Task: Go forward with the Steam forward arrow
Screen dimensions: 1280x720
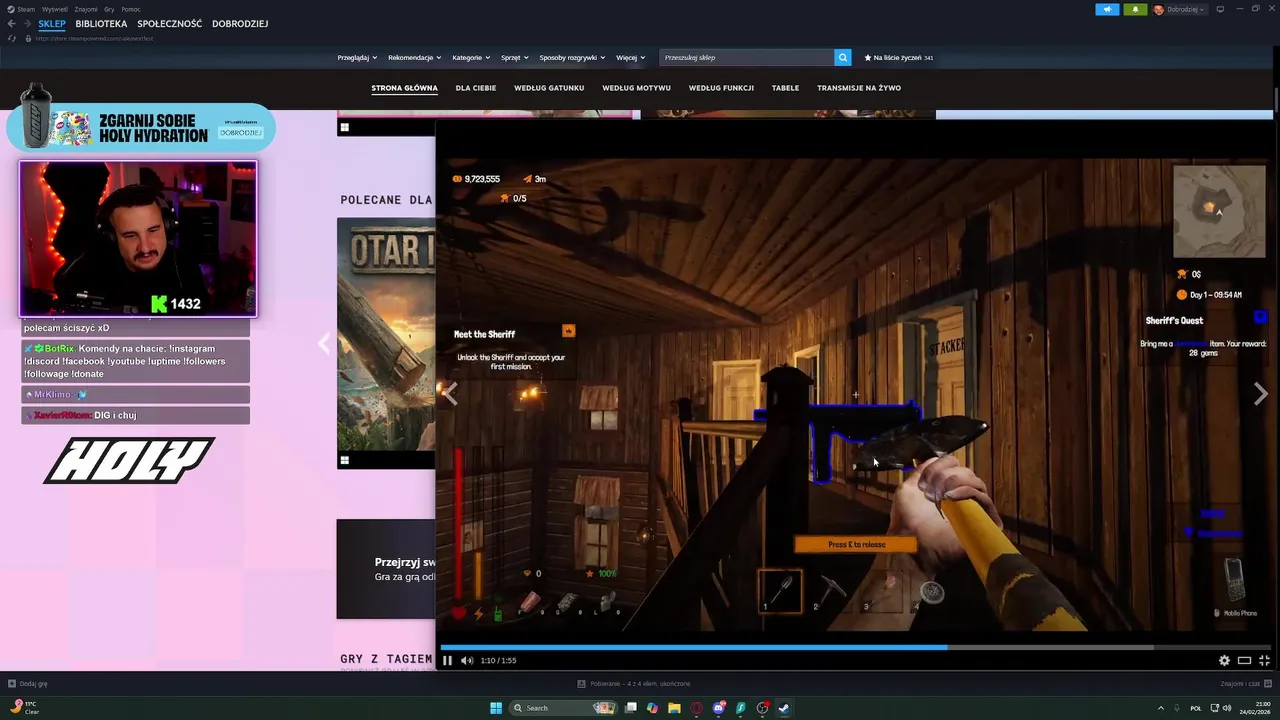Action: (27, 24)
